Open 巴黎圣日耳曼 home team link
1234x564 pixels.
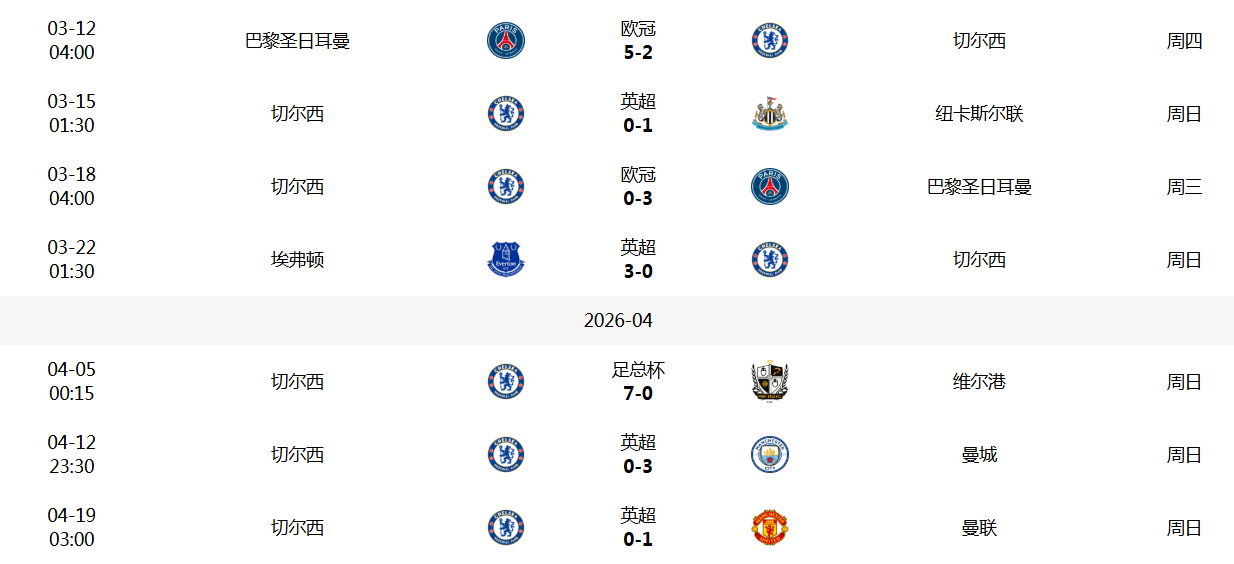click(x=298, y=41)
